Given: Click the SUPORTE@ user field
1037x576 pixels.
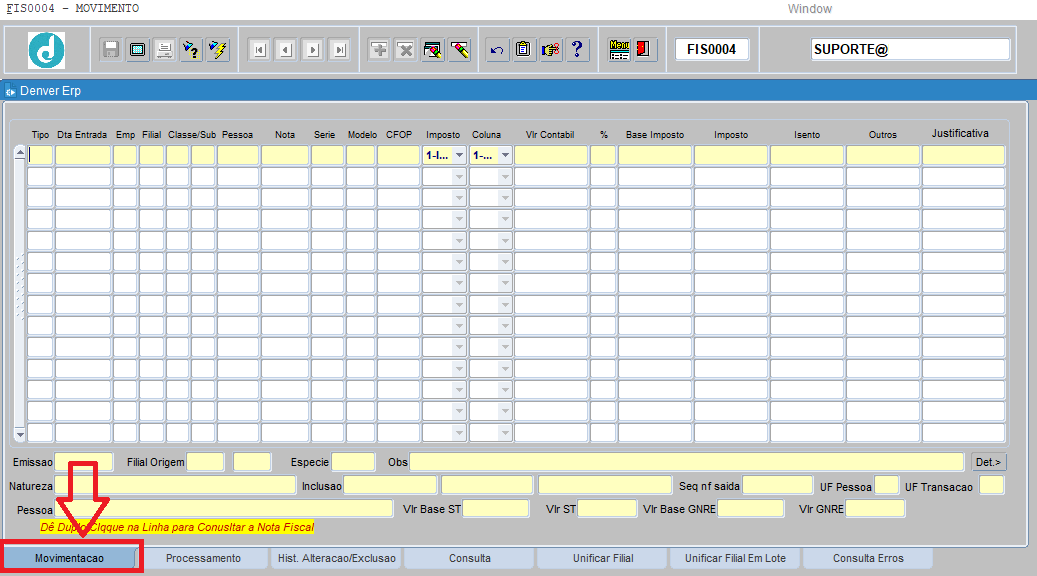Looking at the screenshot, I should tap(910, 50).
